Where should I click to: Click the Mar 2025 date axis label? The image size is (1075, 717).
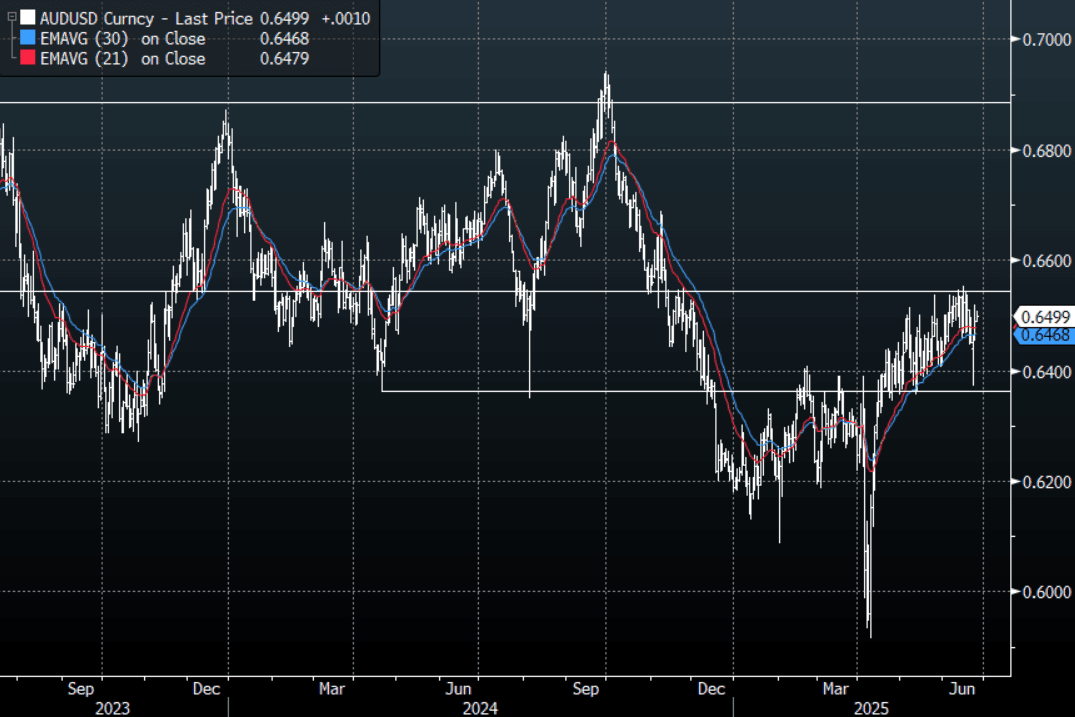pyautogui.click(x=836, y=689)
